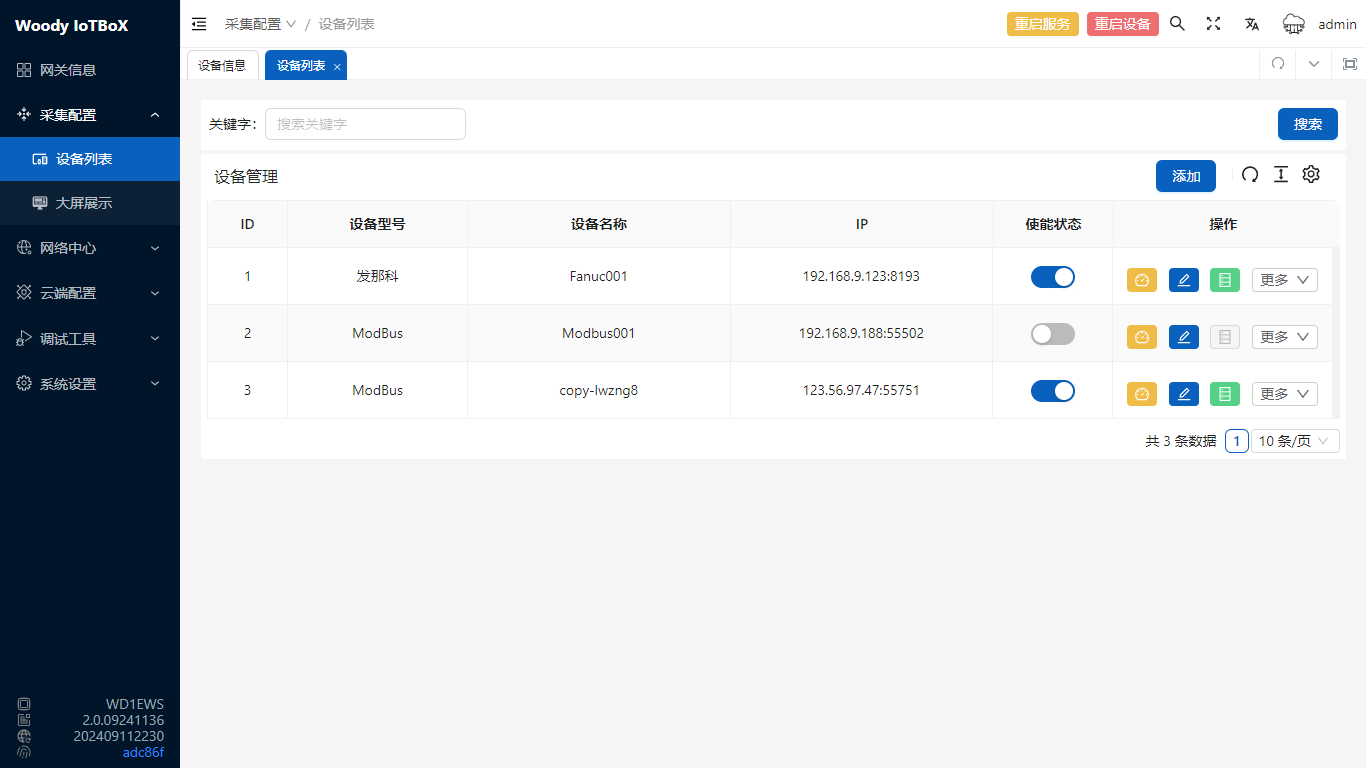The image size is (1366, 768).
Task: Open the 10 条/页 page size dropdown
Action: (x=1295, y=441)
